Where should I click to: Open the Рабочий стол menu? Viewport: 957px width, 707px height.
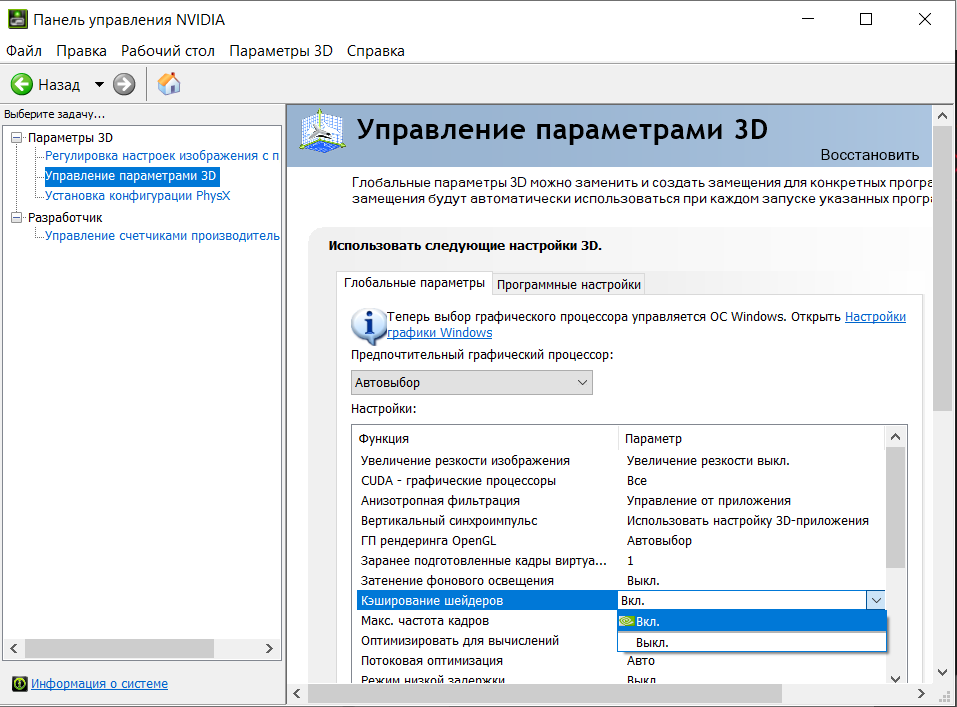(x=168, y=51)
